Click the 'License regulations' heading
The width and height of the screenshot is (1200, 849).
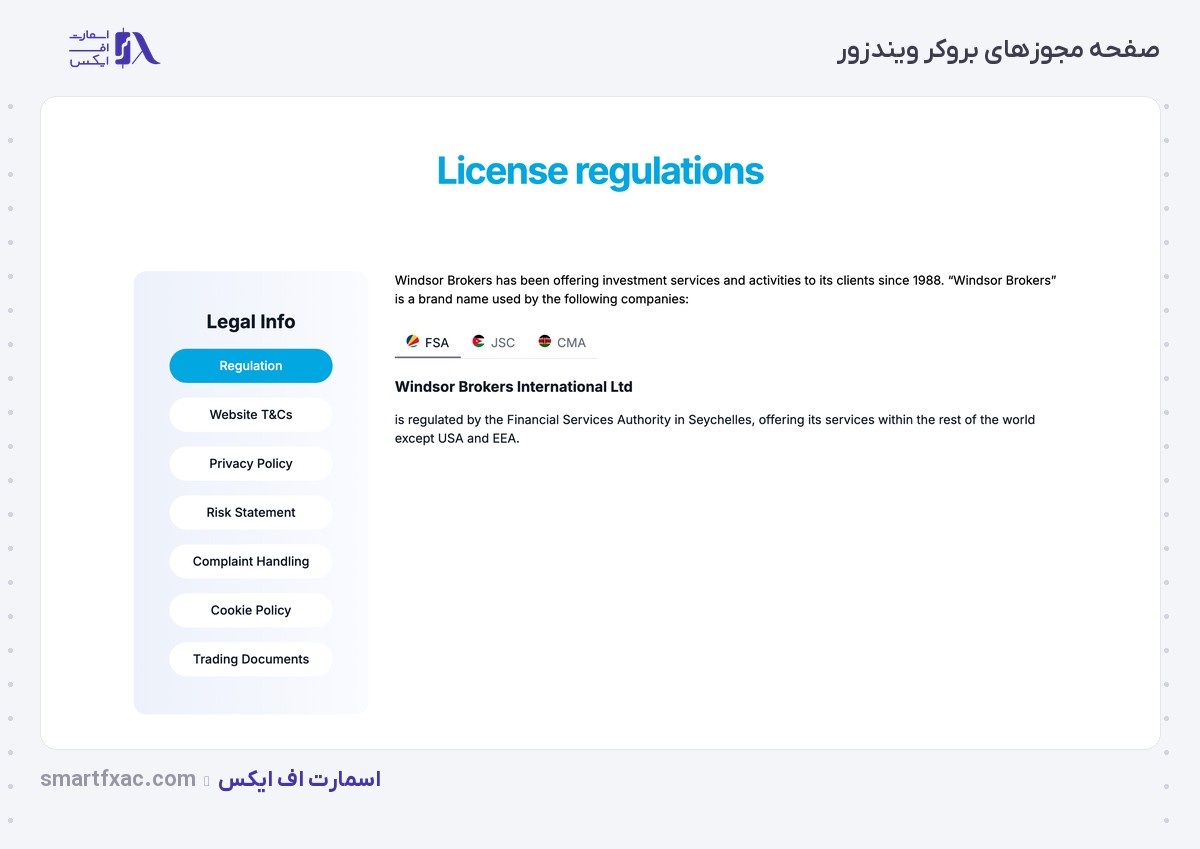point(600,172)
